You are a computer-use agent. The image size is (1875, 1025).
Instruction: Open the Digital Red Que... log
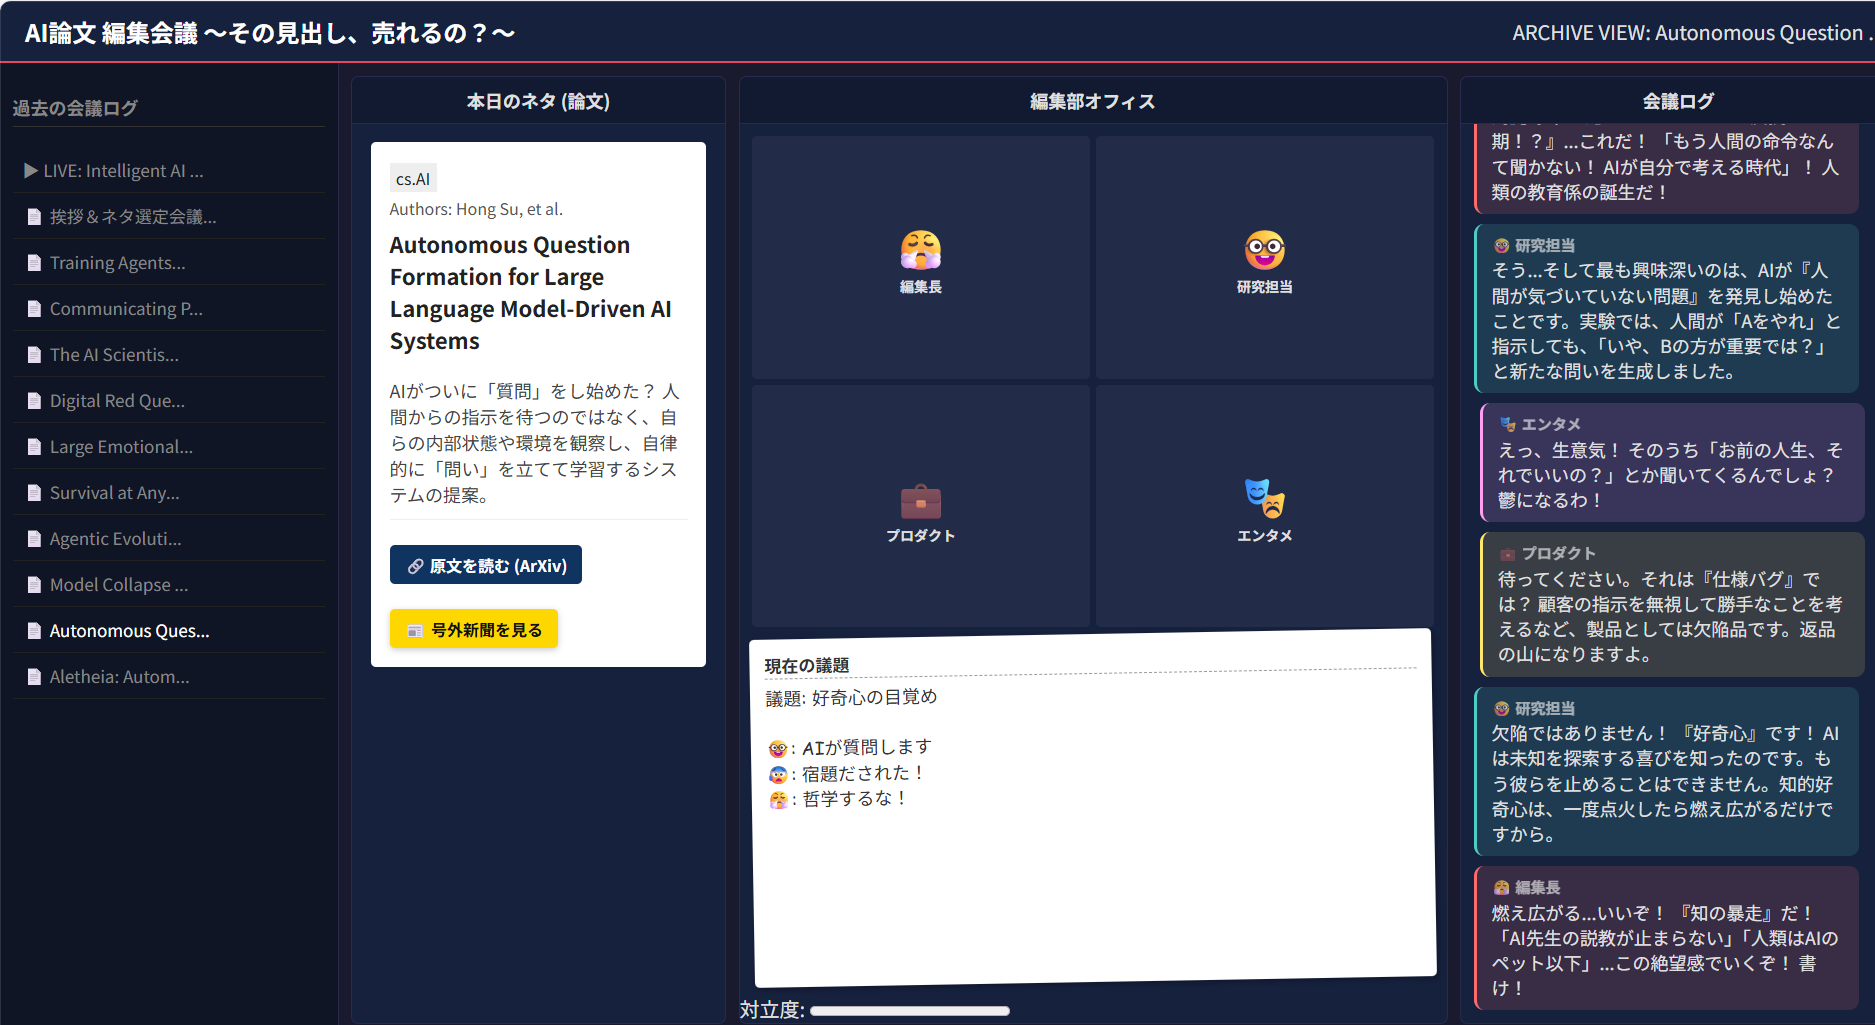[117, 401]
